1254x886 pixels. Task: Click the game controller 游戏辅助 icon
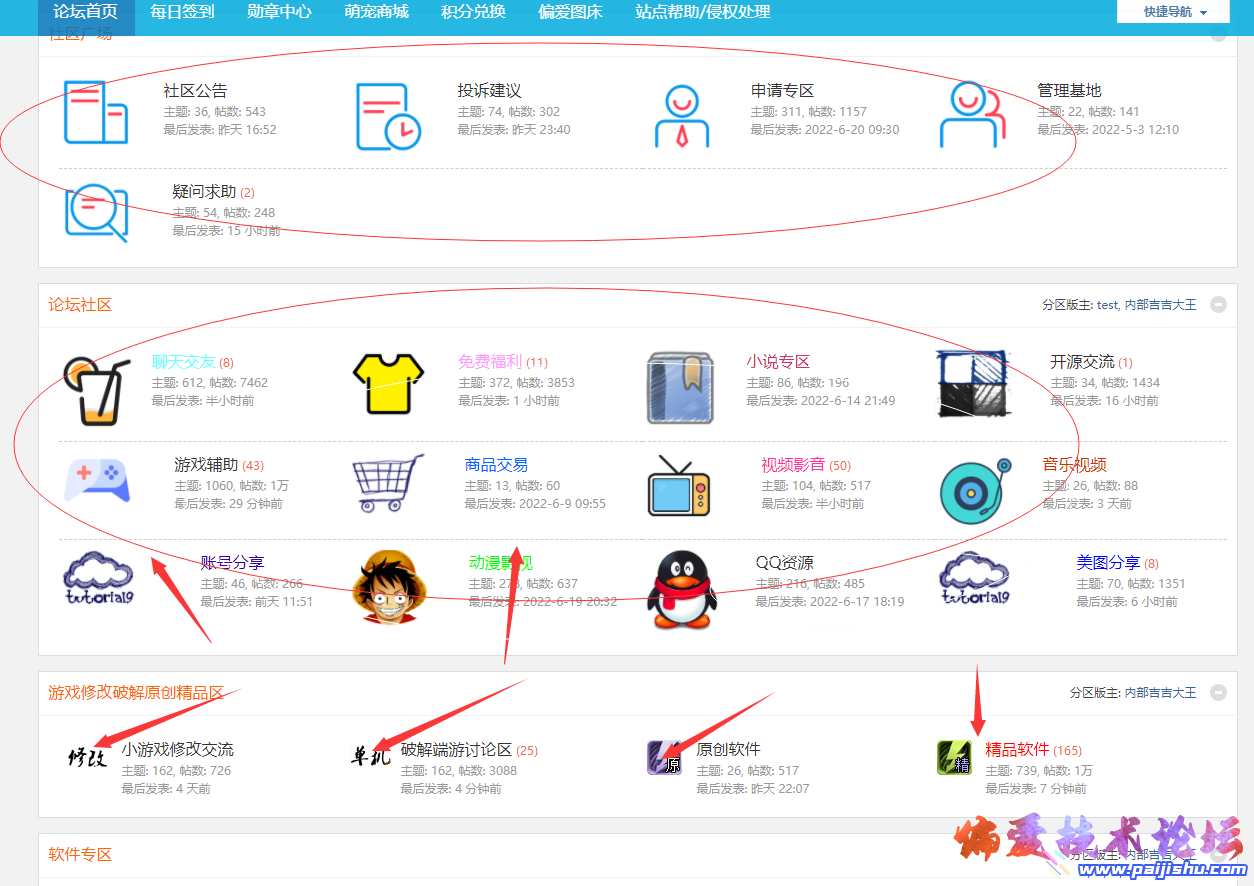click(95, 482)
